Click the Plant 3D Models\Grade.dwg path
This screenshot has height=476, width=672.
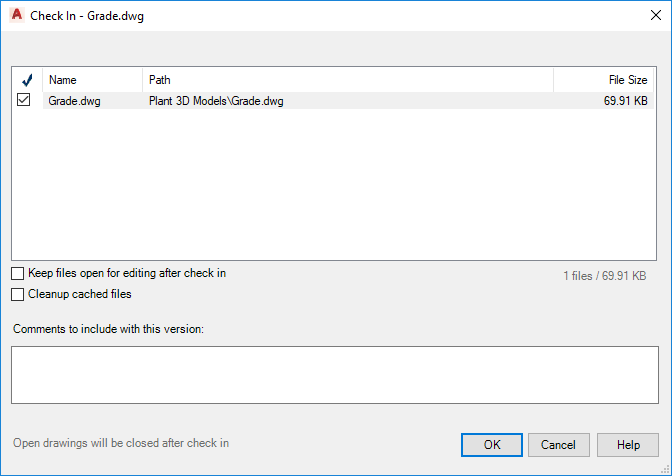[x=216, y=101]
